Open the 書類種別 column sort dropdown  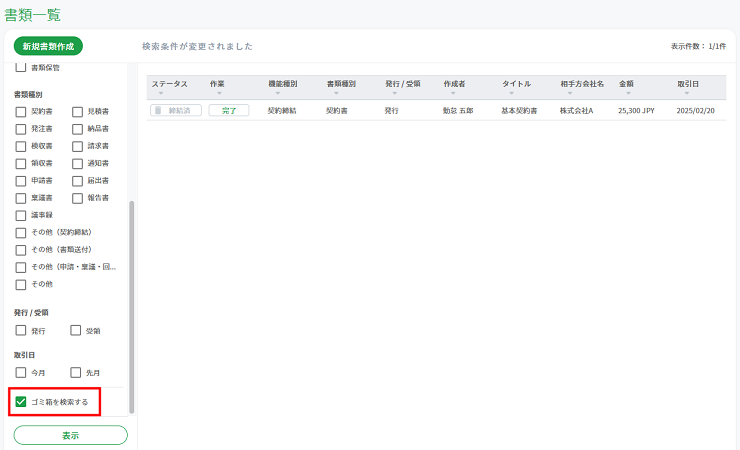click(x=335, y=93)
